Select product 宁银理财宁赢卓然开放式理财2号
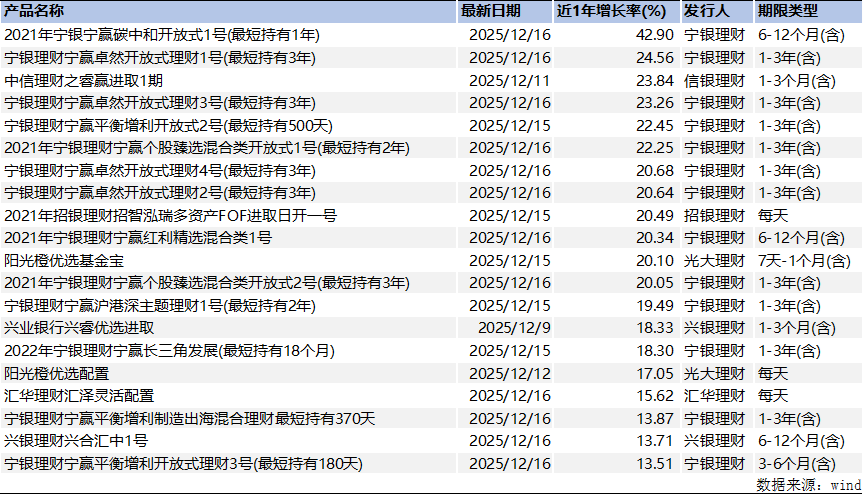The width and height of the screenshot is (865, 495). (160, 193)
